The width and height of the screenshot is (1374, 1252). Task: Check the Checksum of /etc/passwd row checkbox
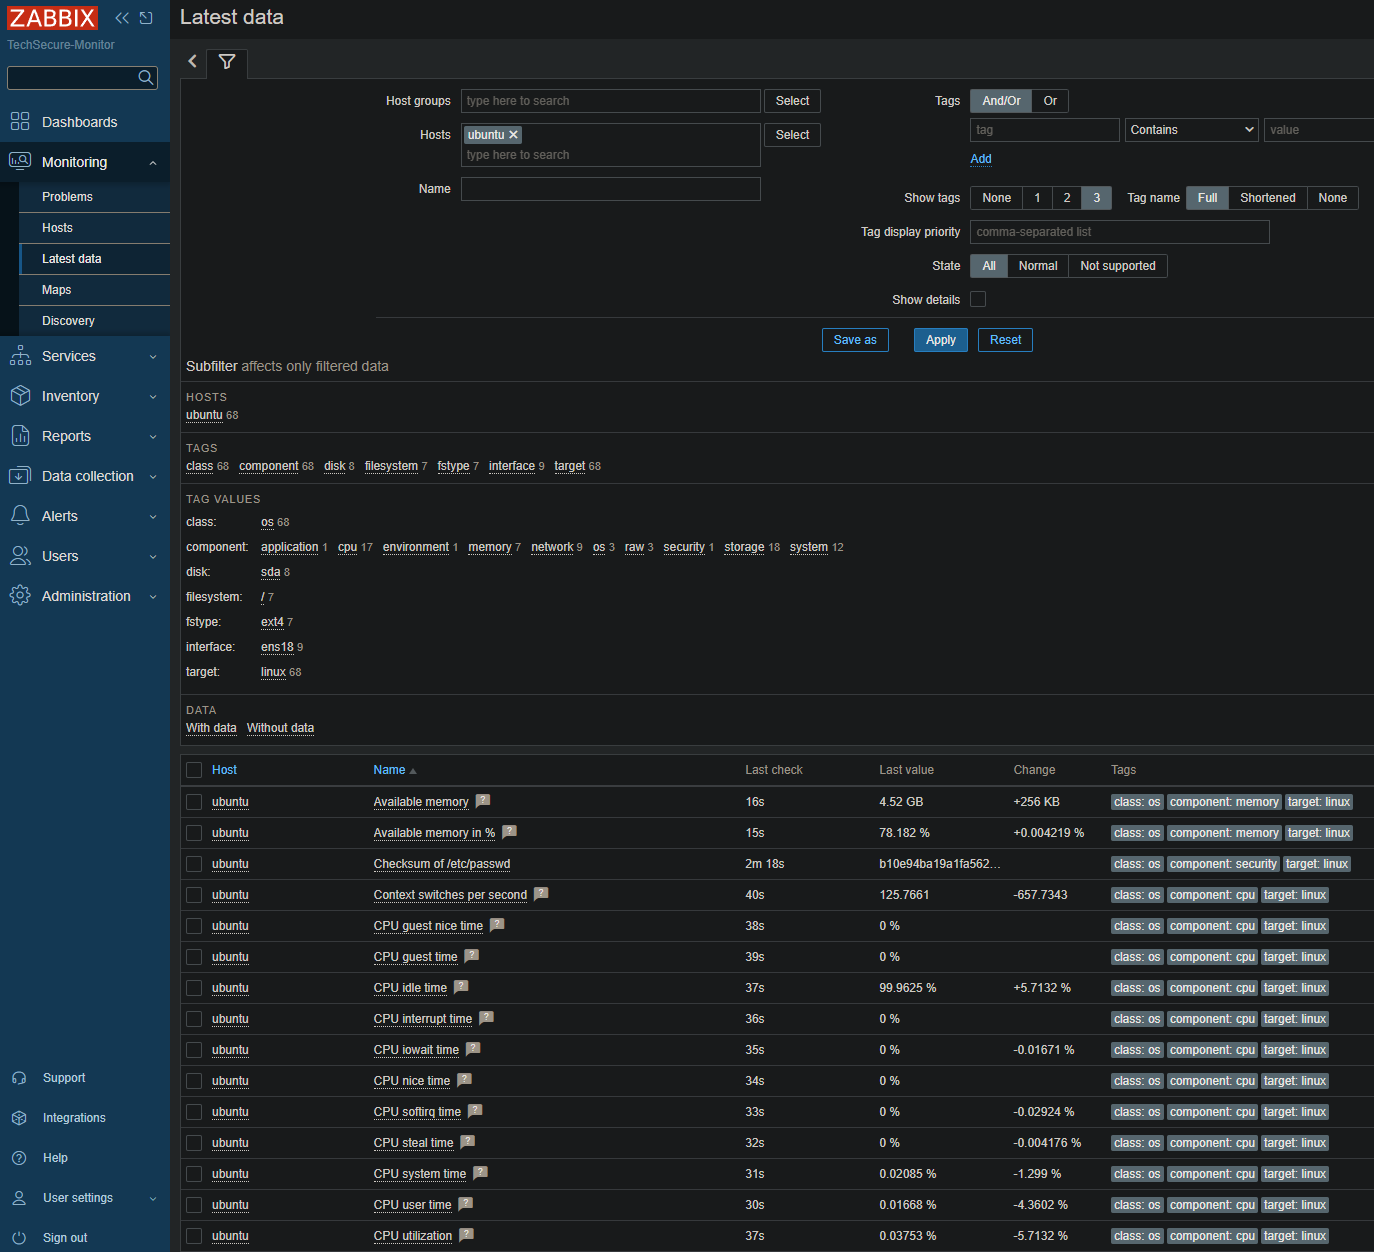194,864
